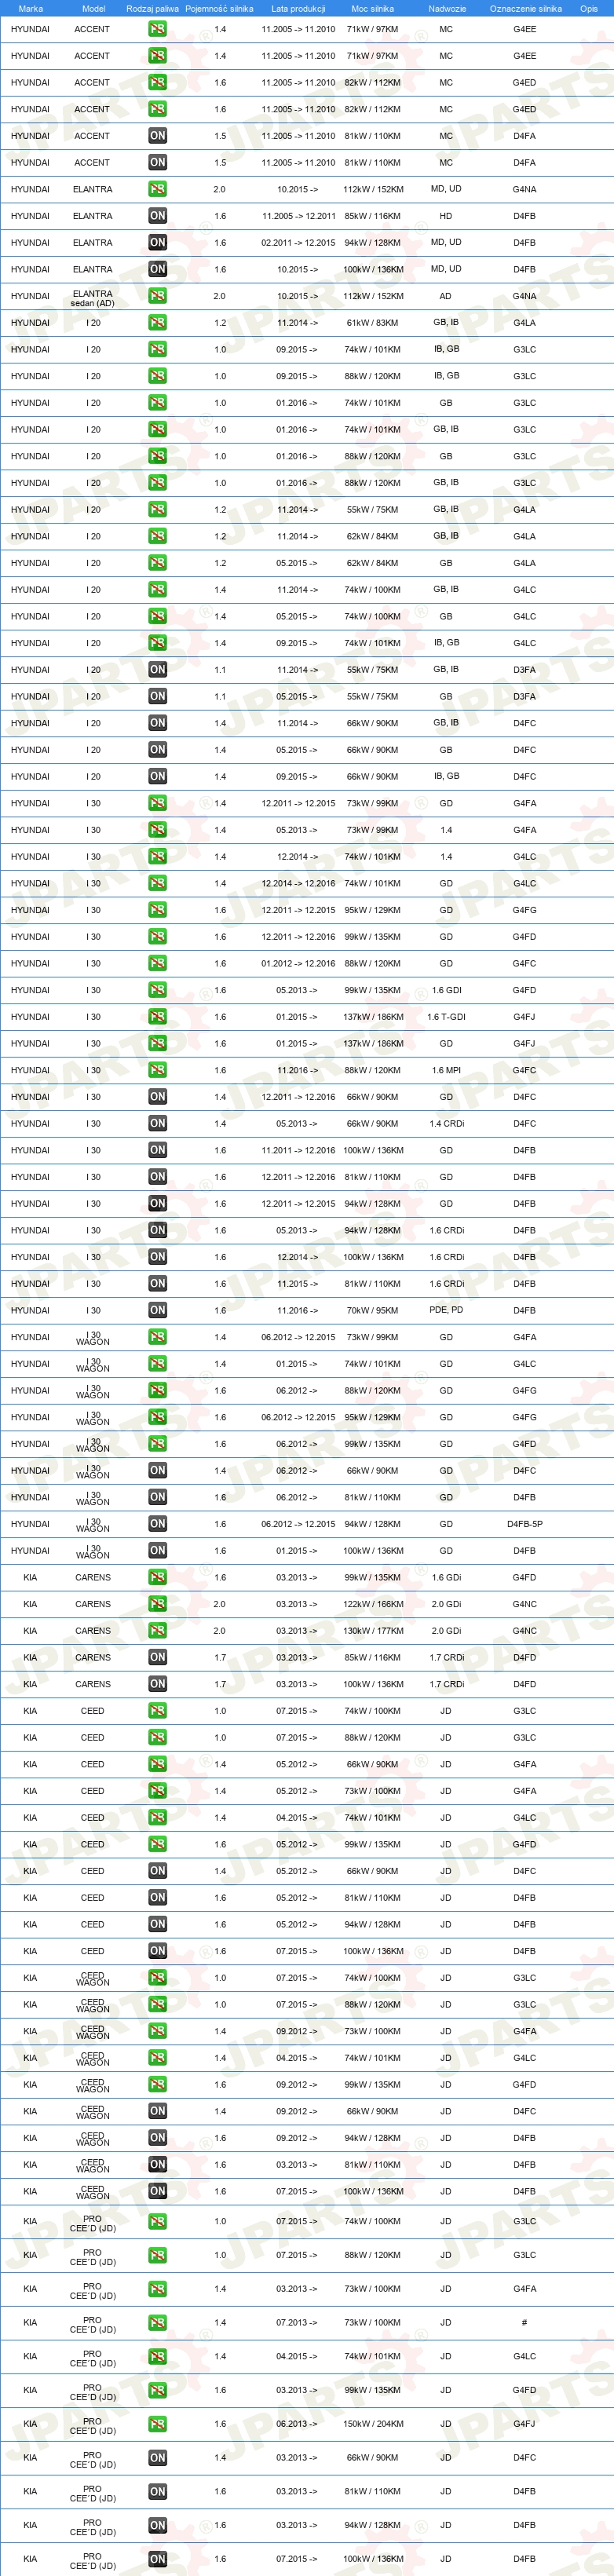Click the '06.2013 ->' production date cell
Viewport: 614px width, 2576px height.
pyautogui.click(x=297, y=2424)
